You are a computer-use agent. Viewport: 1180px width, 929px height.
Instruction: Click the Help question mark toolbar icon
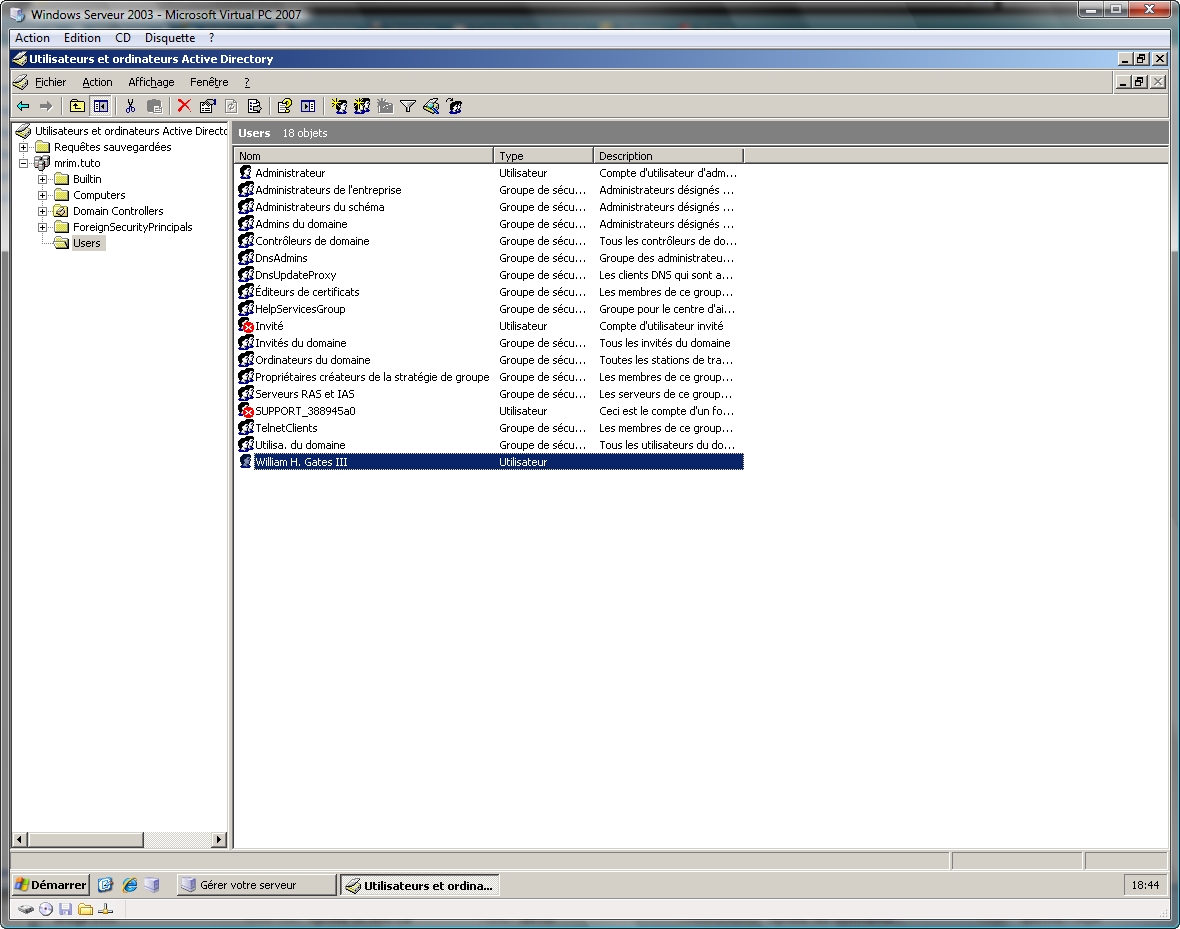[x=284, y=106]
